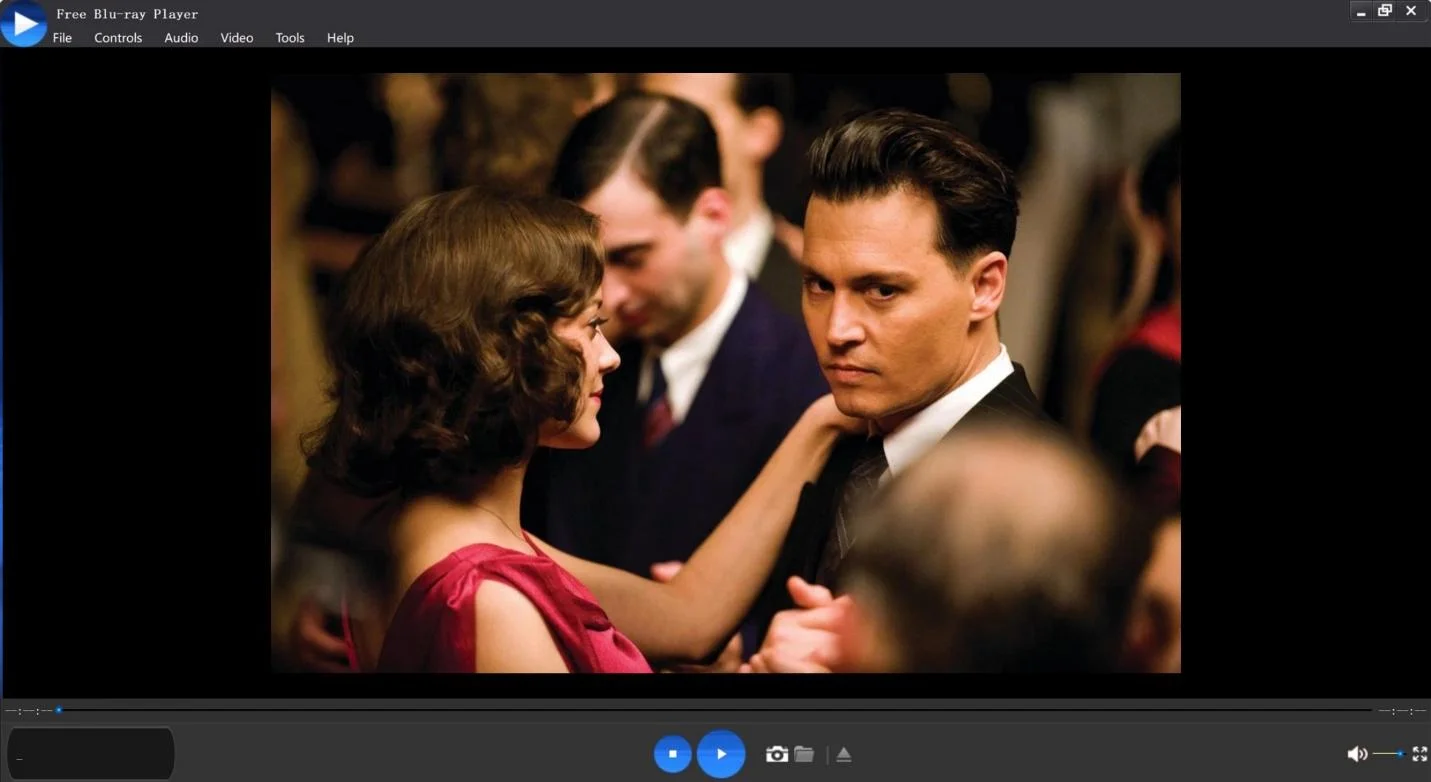
Task: Click the status info panel at bottom left
Action: (x=91, y=754)
